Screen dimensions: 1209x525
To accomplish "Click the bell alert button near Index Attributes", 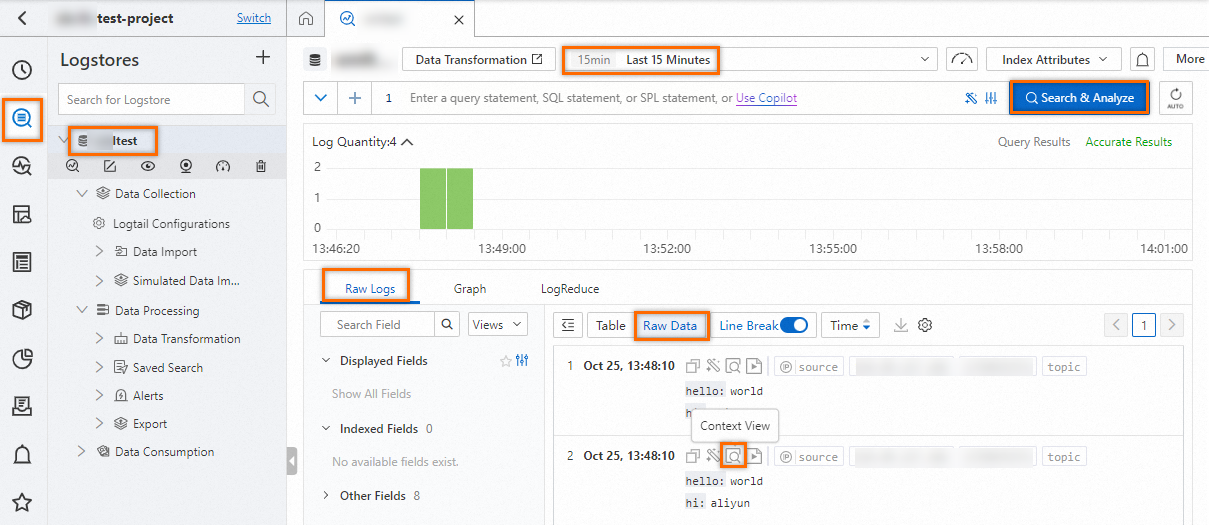I will pyautogui.click(x=1143, y=59).
